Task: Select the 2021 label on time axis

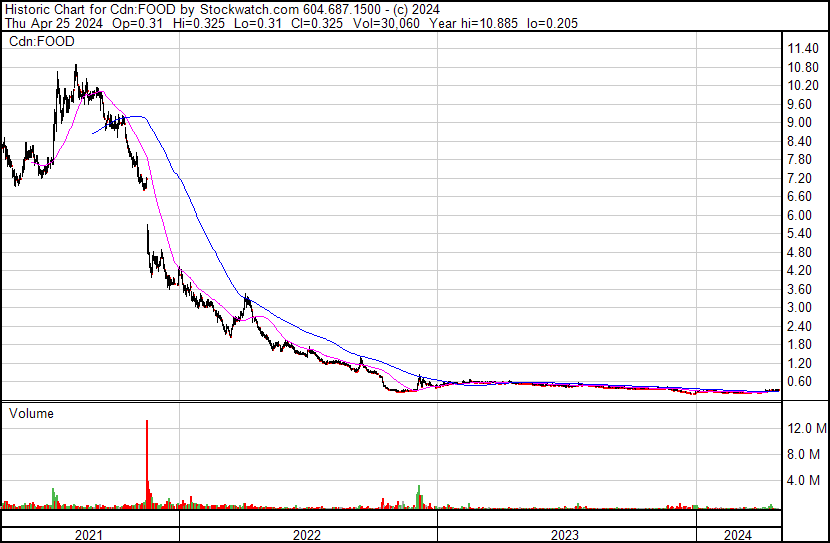Action: (x=90, y=535)
